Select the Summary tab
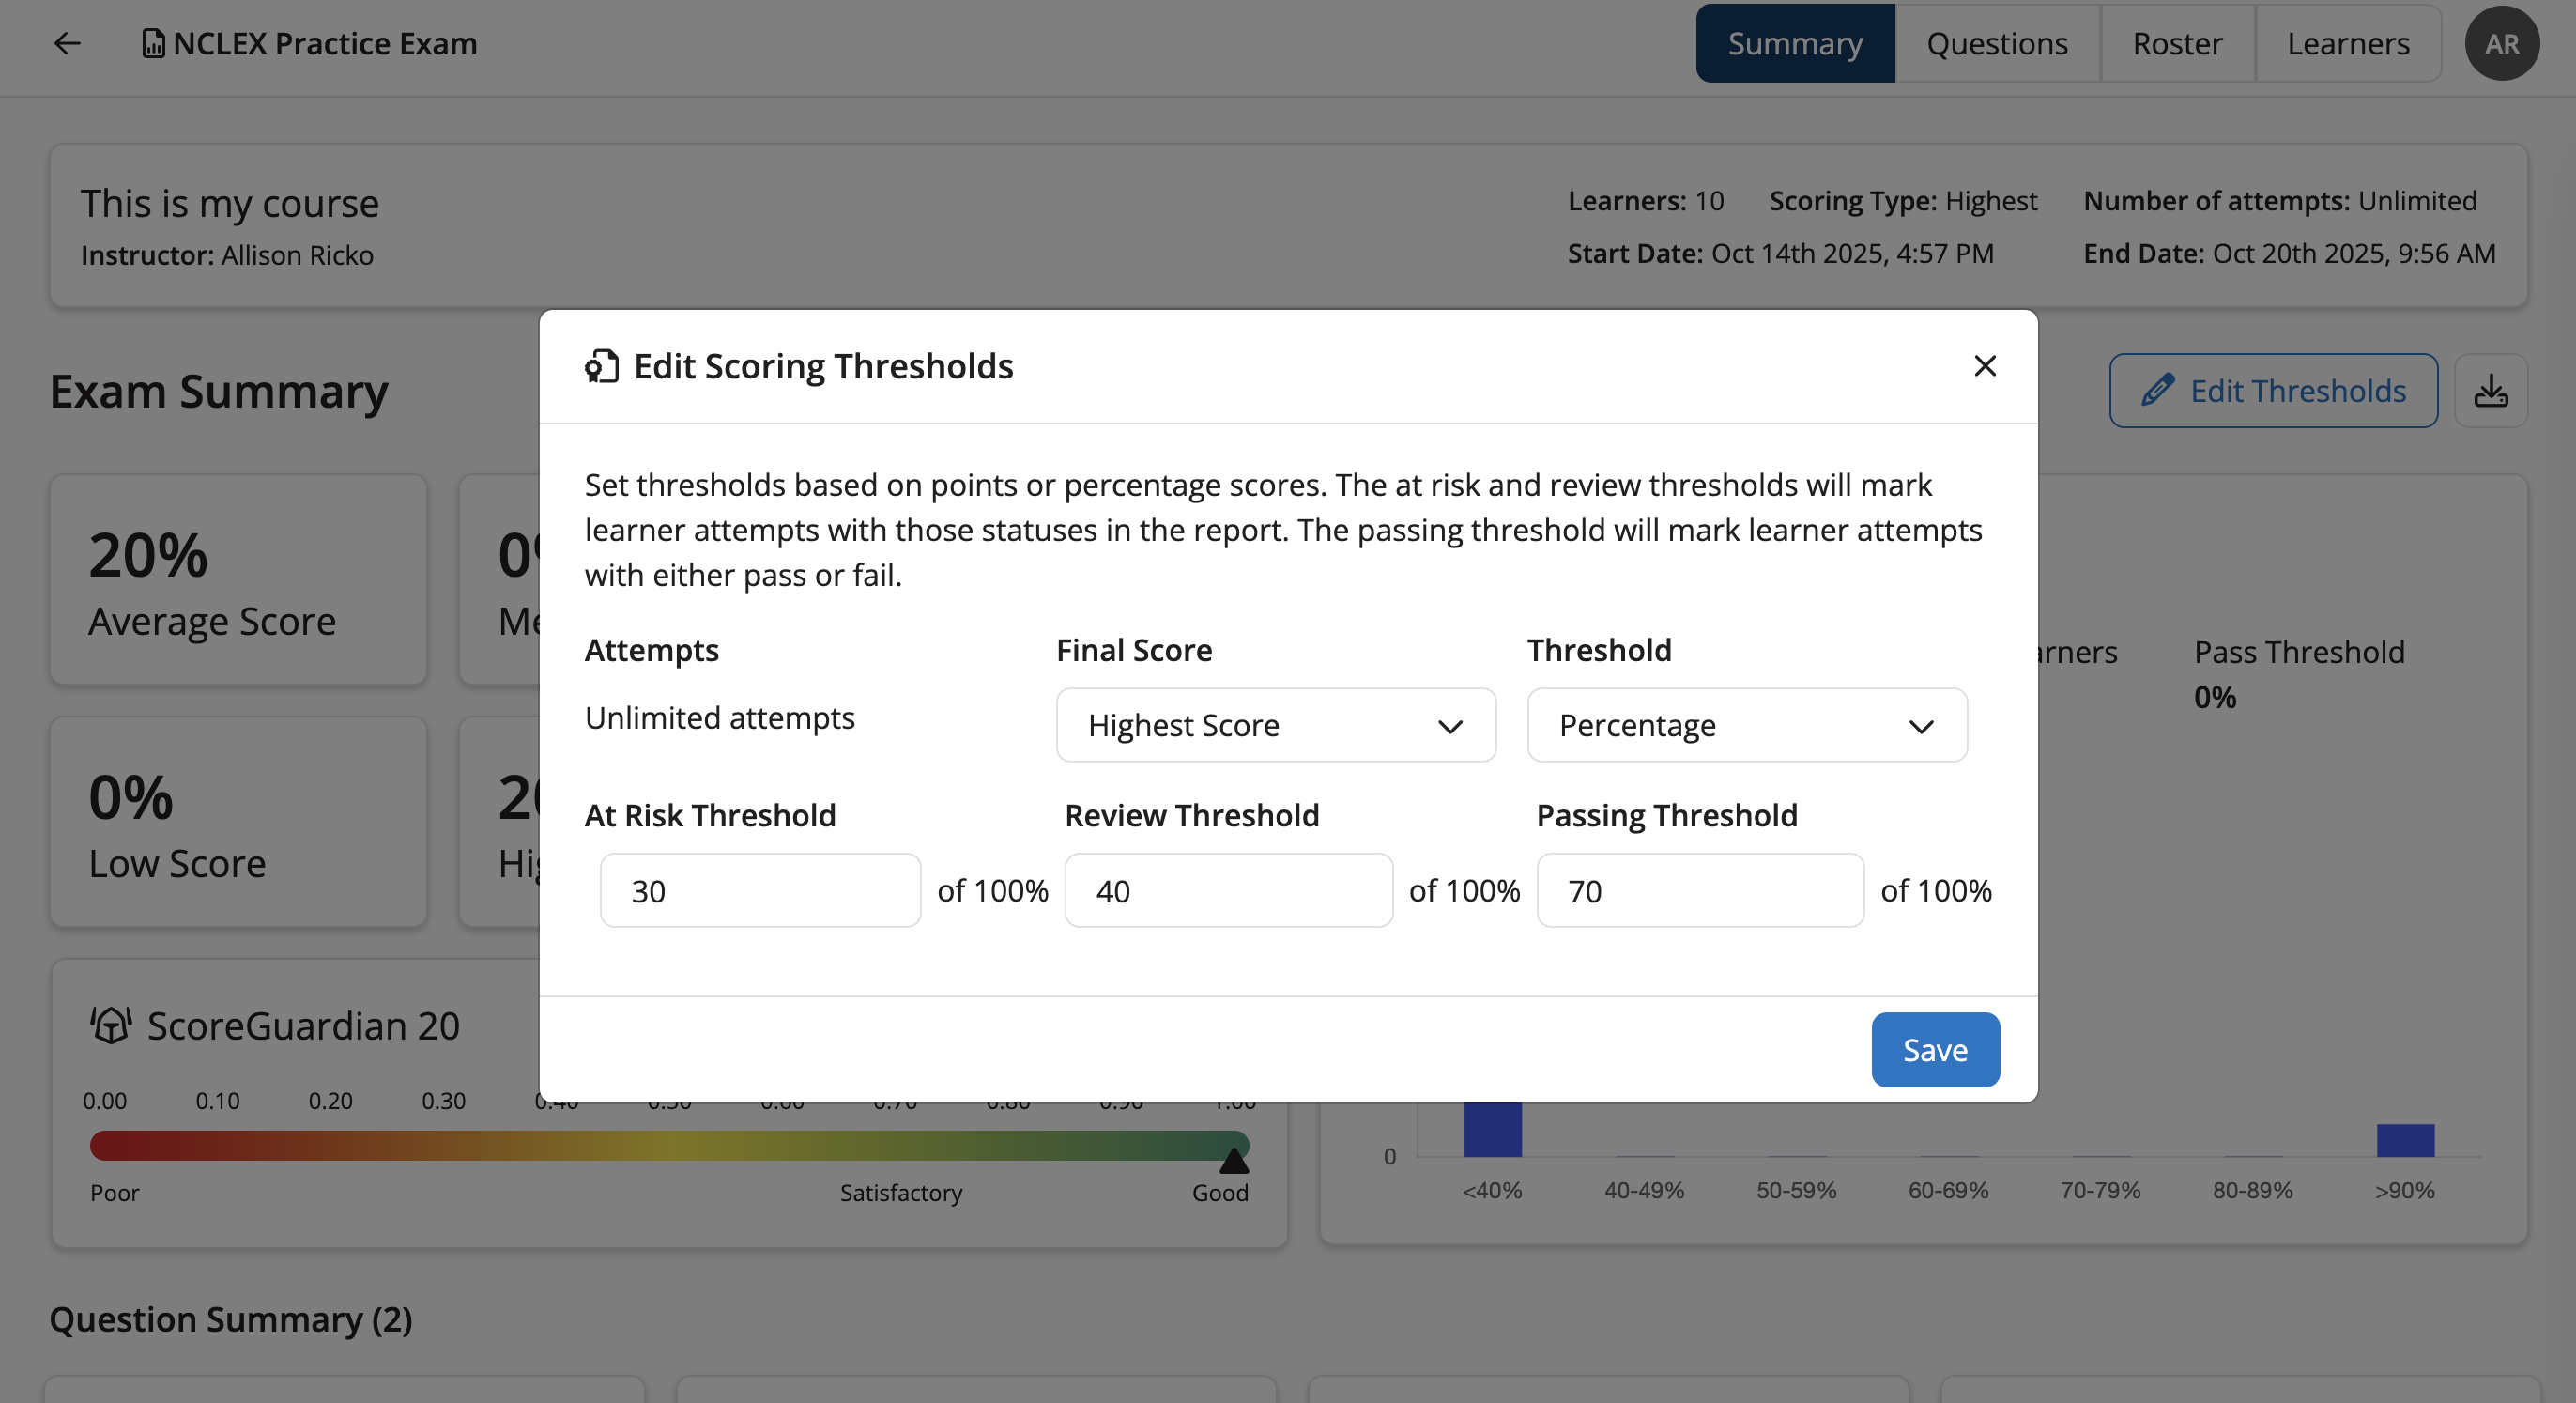Viewport: 2576px width, 1403px height. click(x=1795, y=43)
